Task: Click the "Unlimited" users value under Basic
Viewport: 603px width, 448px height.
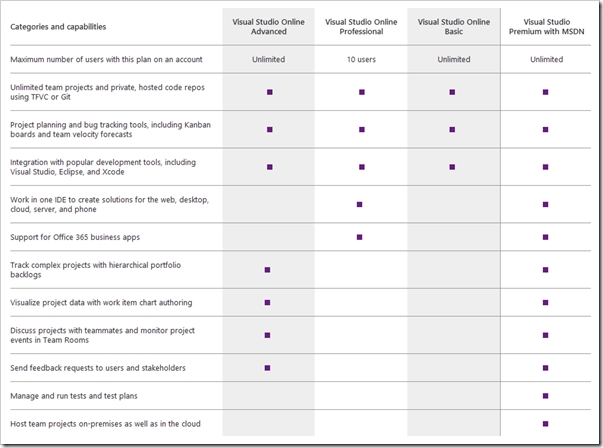Action: 452,59
